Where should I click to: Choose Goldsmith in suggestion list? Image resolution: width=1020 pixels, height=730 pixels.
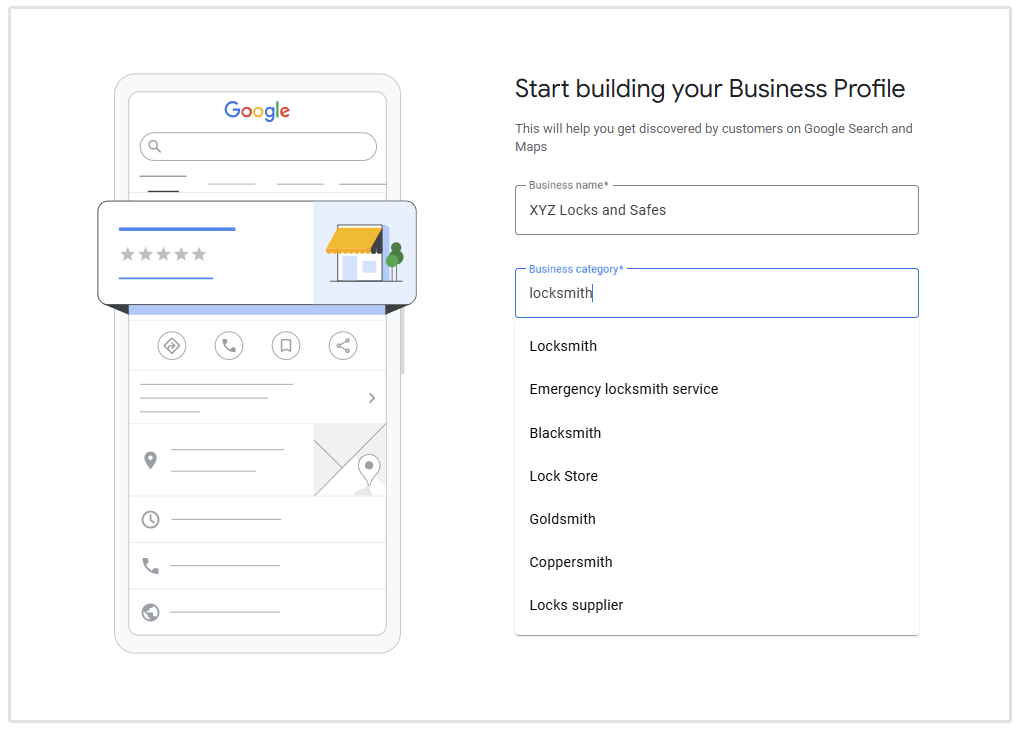tap(562, 519)
